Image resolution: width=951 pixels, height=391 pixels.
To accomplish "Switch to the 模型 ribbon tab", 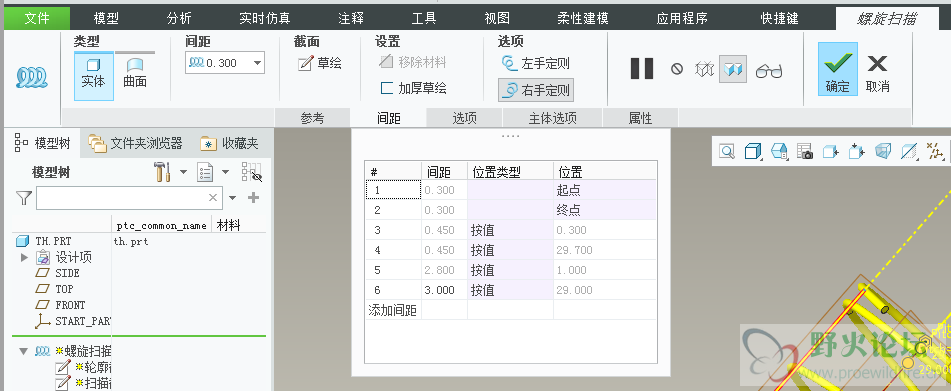I will click(x=107, y=18).
